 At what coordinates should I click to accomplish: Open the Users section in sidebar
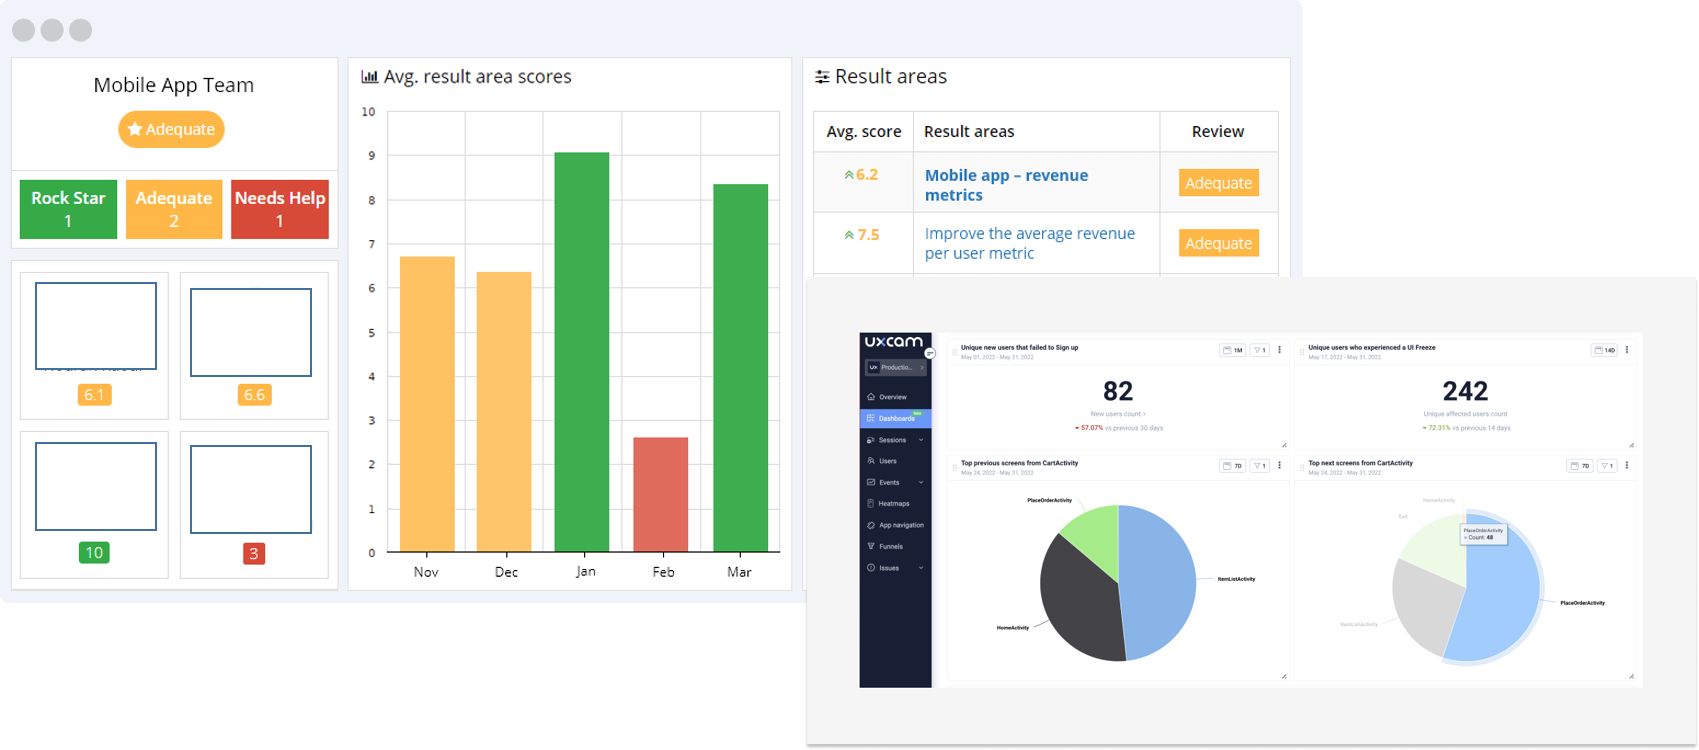pos(887,461)
